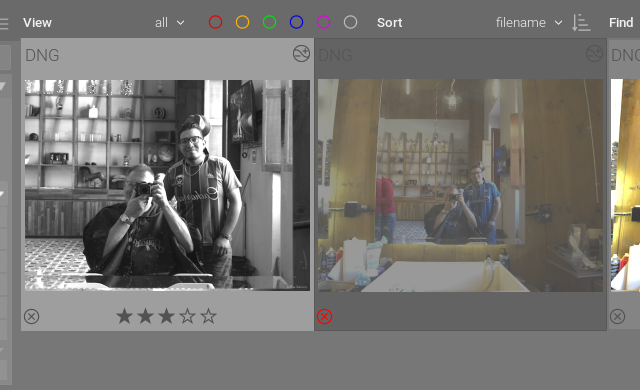
Task: Toggle the sort order direction icon
Action: pyautogui.click(x=581, y=22)
